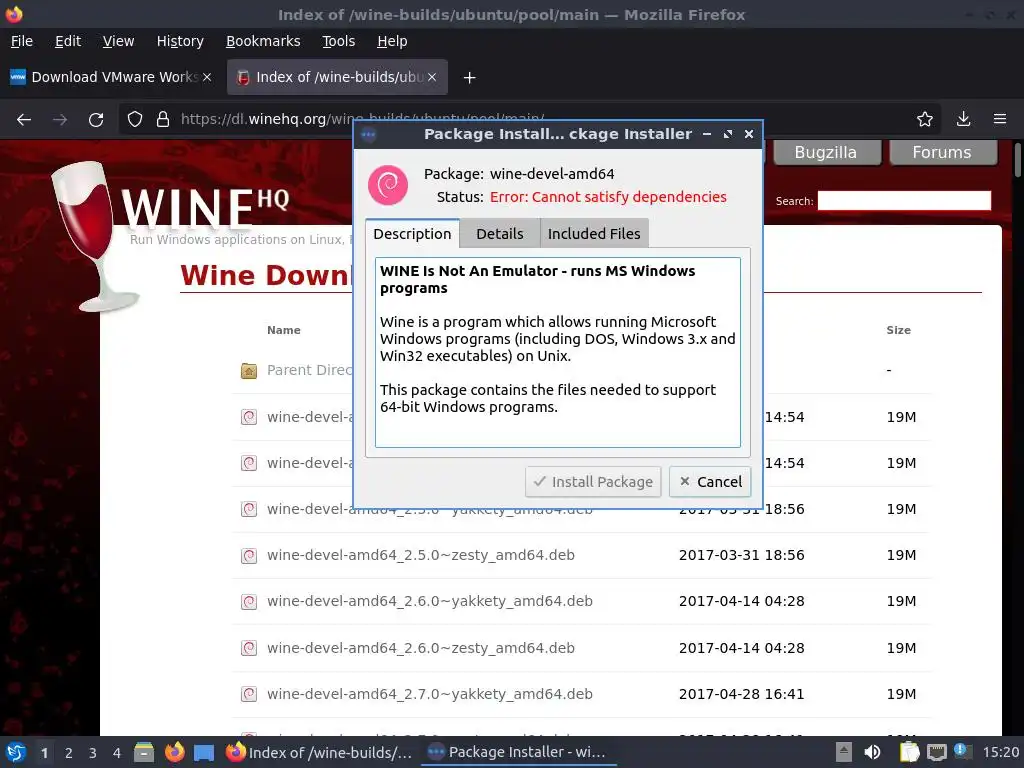Close the Download VMware Workstation tab
This screenshot has height=768, width=1024.
[207, 77]
